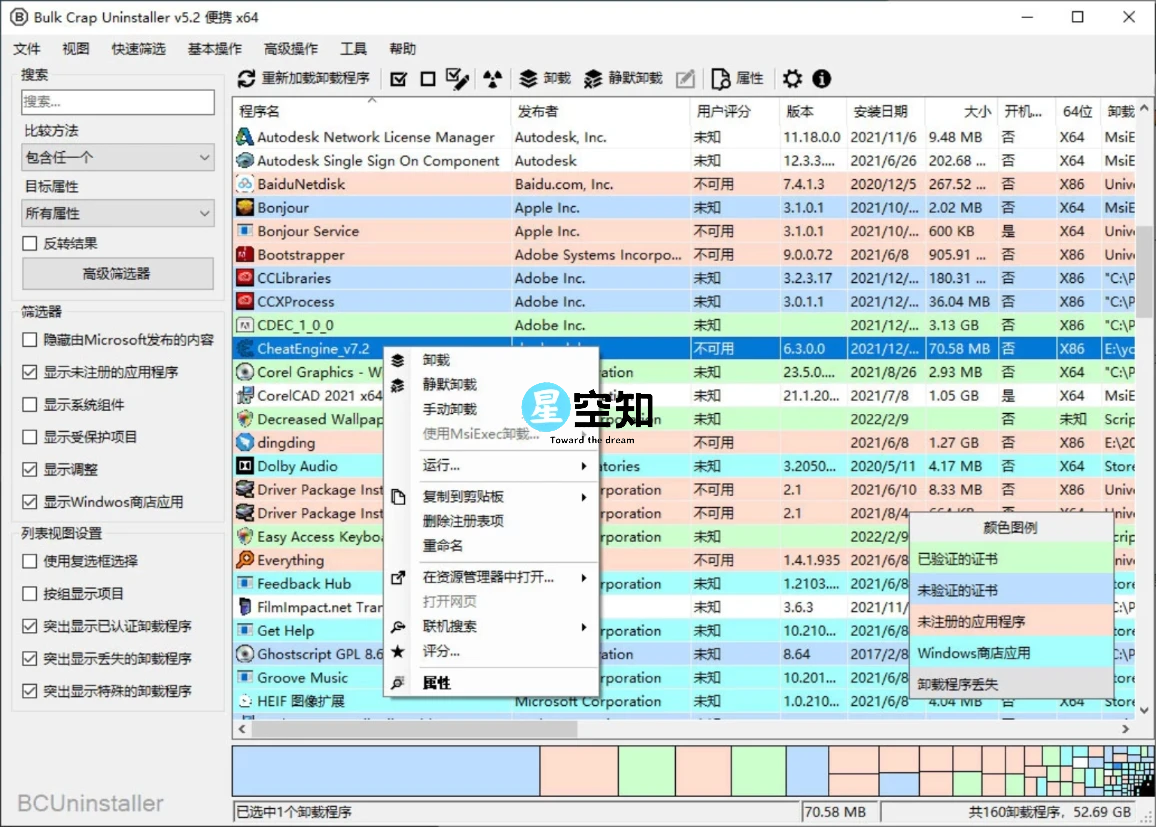Select all items with the checked-box icon
This screenshot has width=1156, height=827.
tap(398, 79)
